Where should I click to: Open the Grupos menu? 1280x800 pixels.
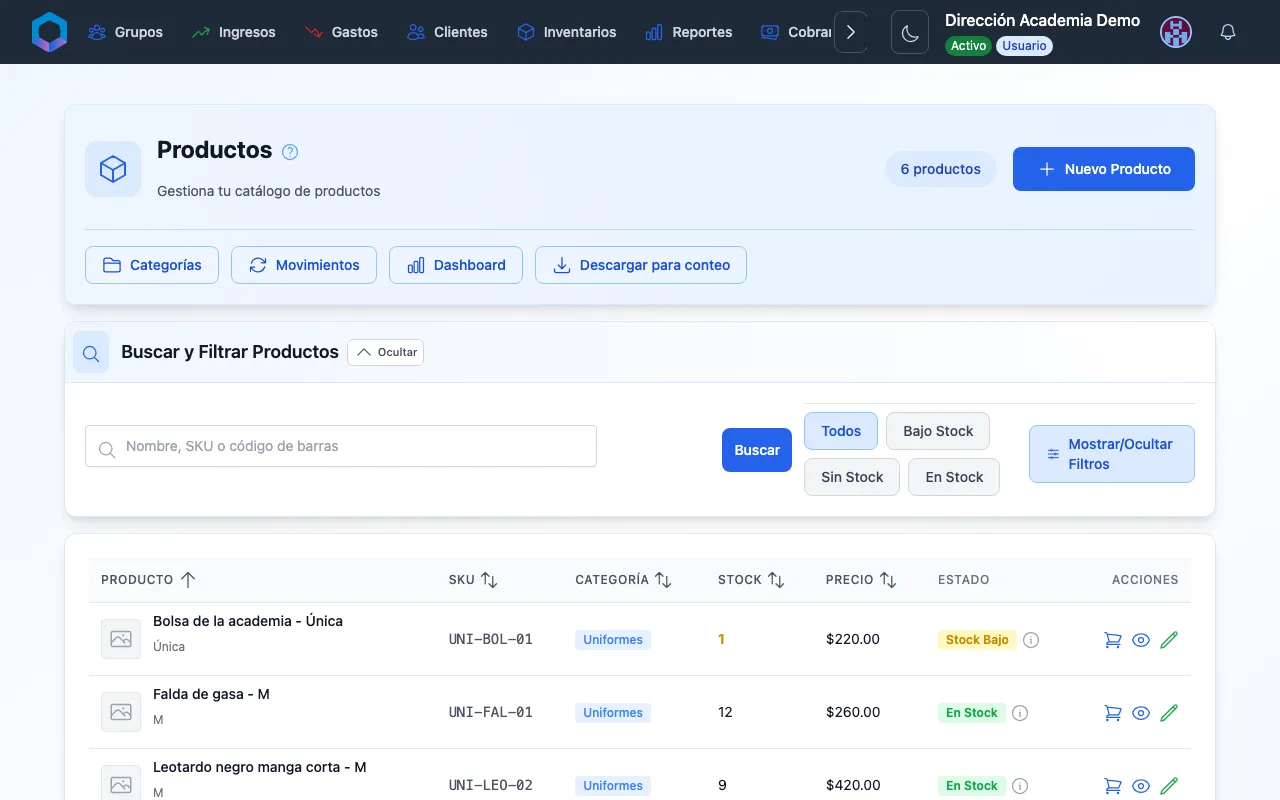point(125,32)
